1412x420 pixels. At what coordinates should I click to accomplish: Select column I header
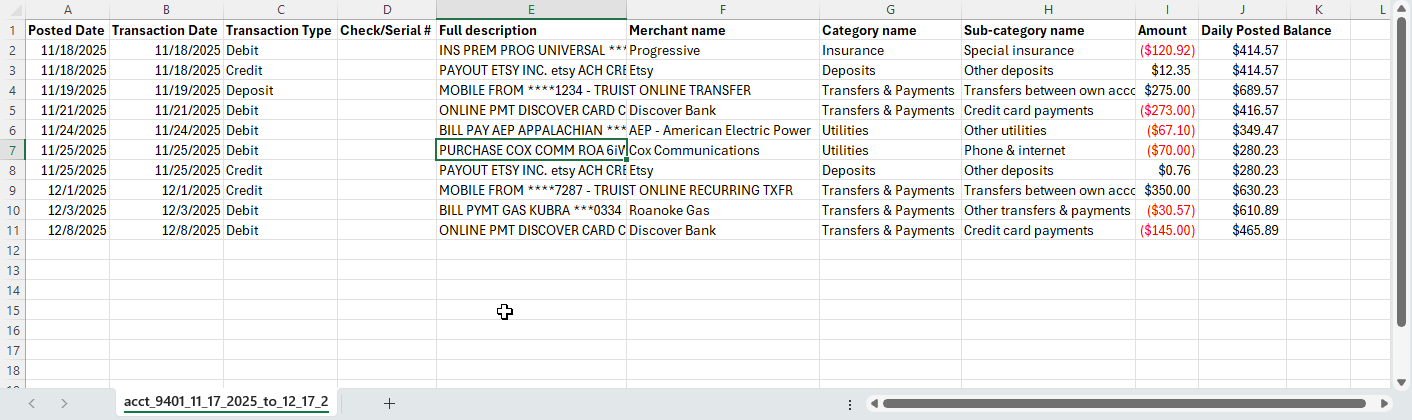[1166, 10]
